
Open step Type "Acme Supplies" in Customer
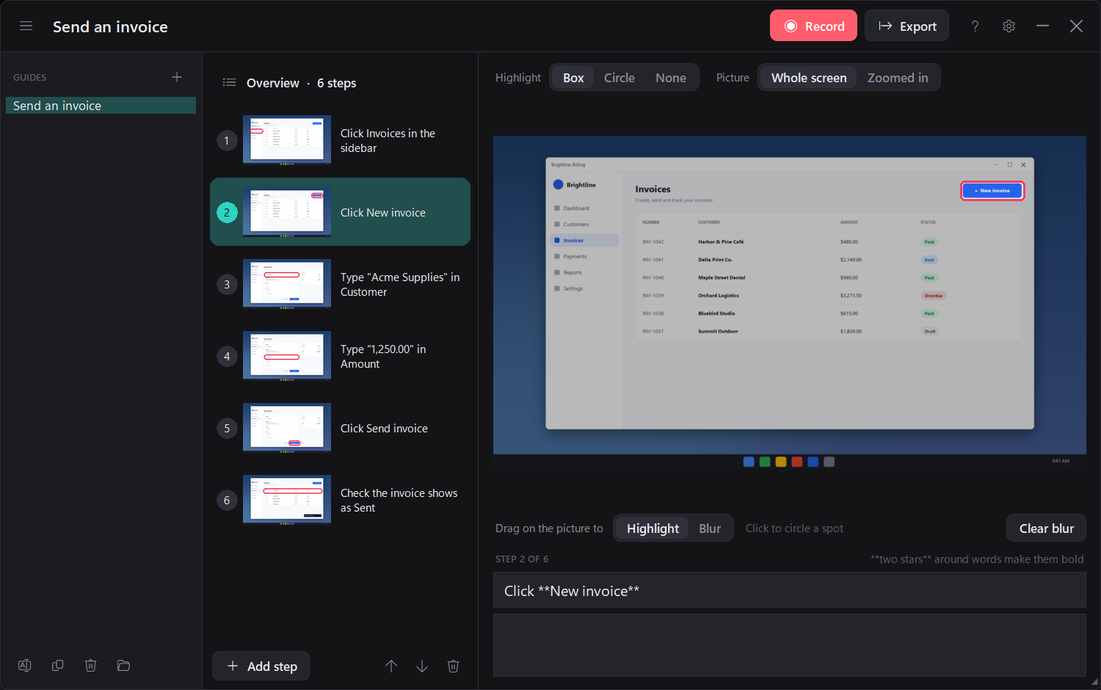point(341,284)
